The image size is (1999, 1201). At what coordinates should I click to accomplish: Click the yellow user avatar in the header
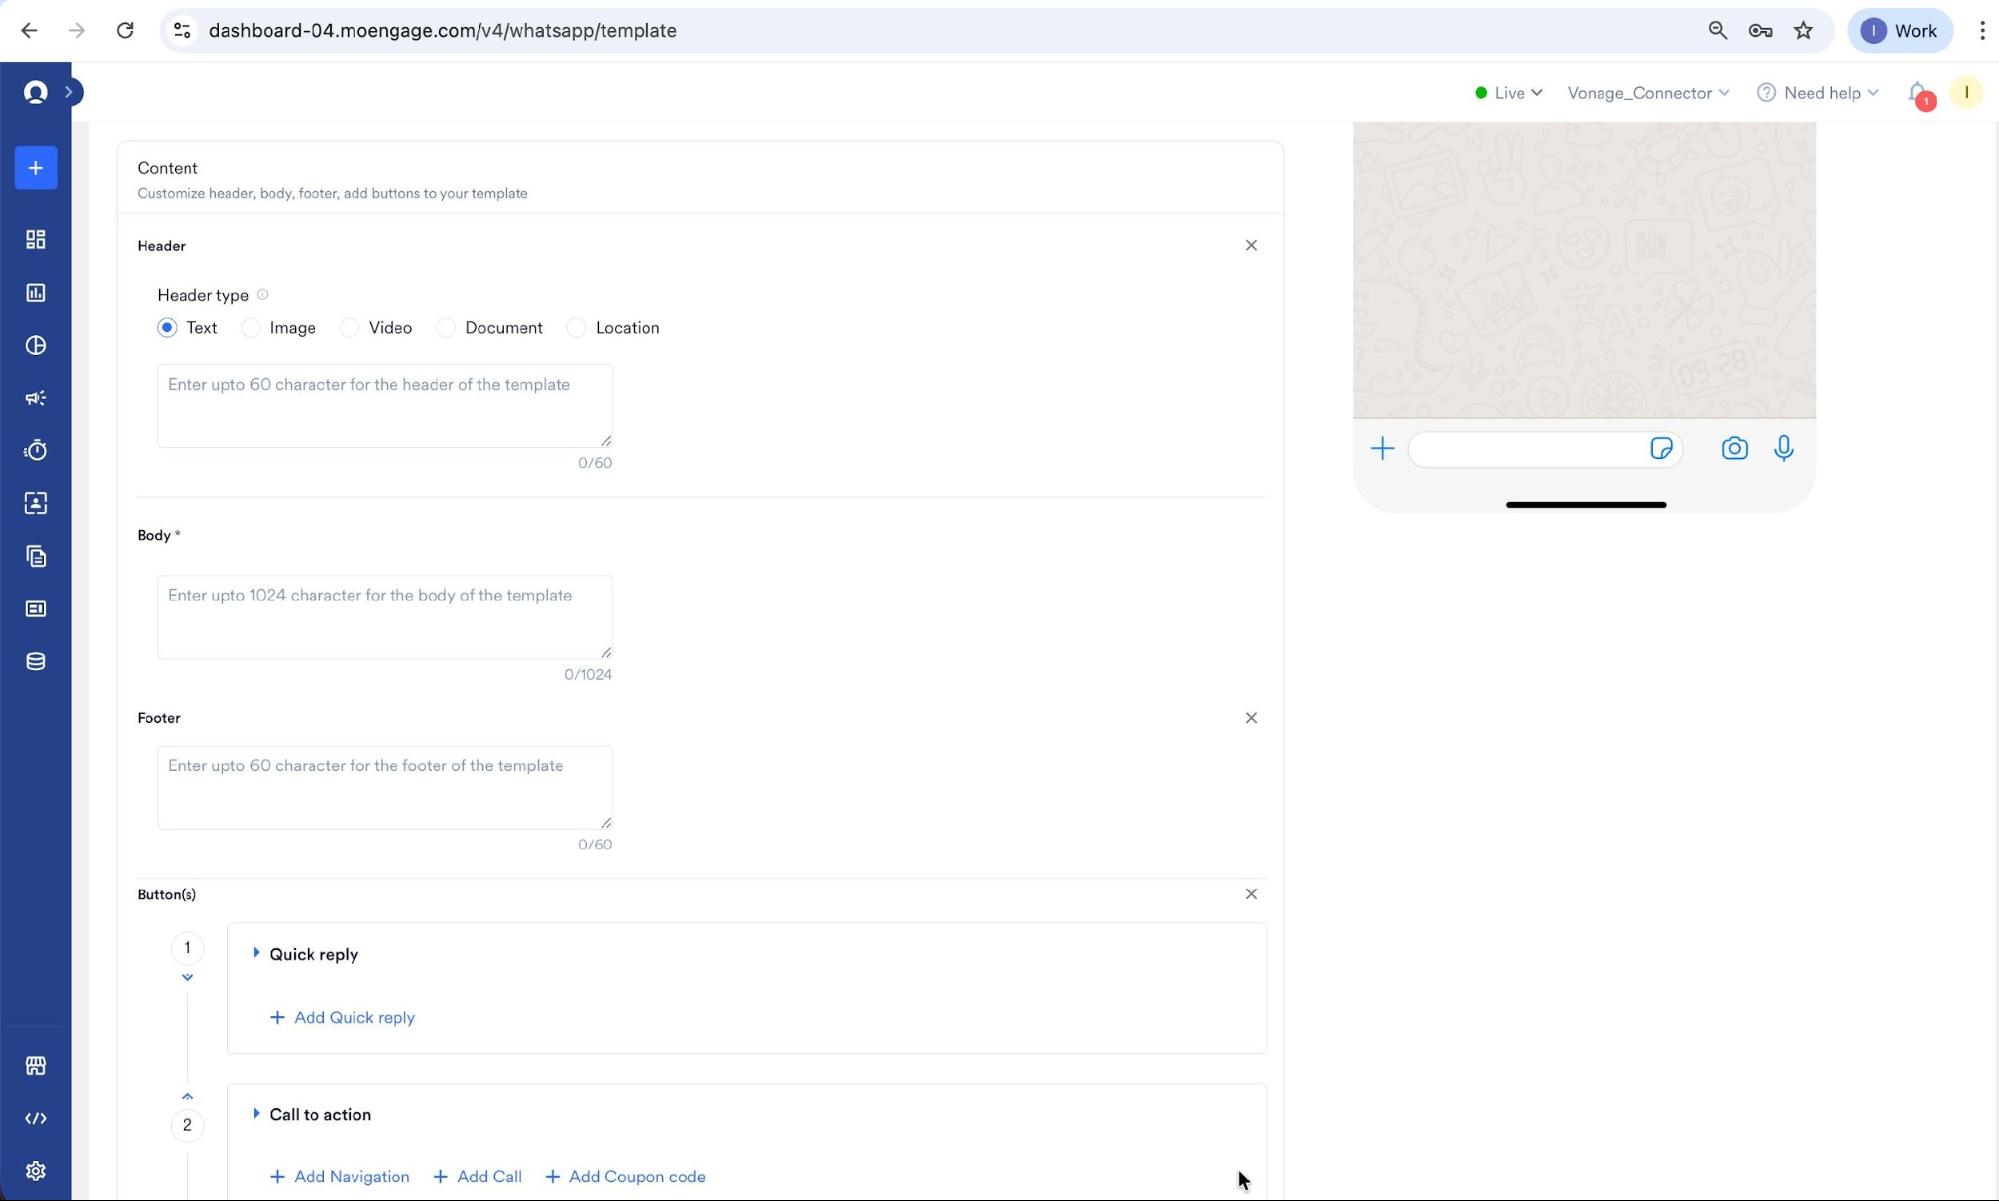[x=1966, y=92]
